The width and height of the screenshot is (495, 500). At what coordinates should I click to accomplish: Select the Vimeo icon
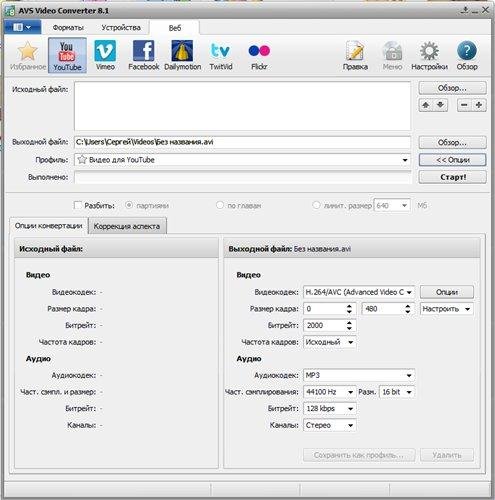[105, 55]
